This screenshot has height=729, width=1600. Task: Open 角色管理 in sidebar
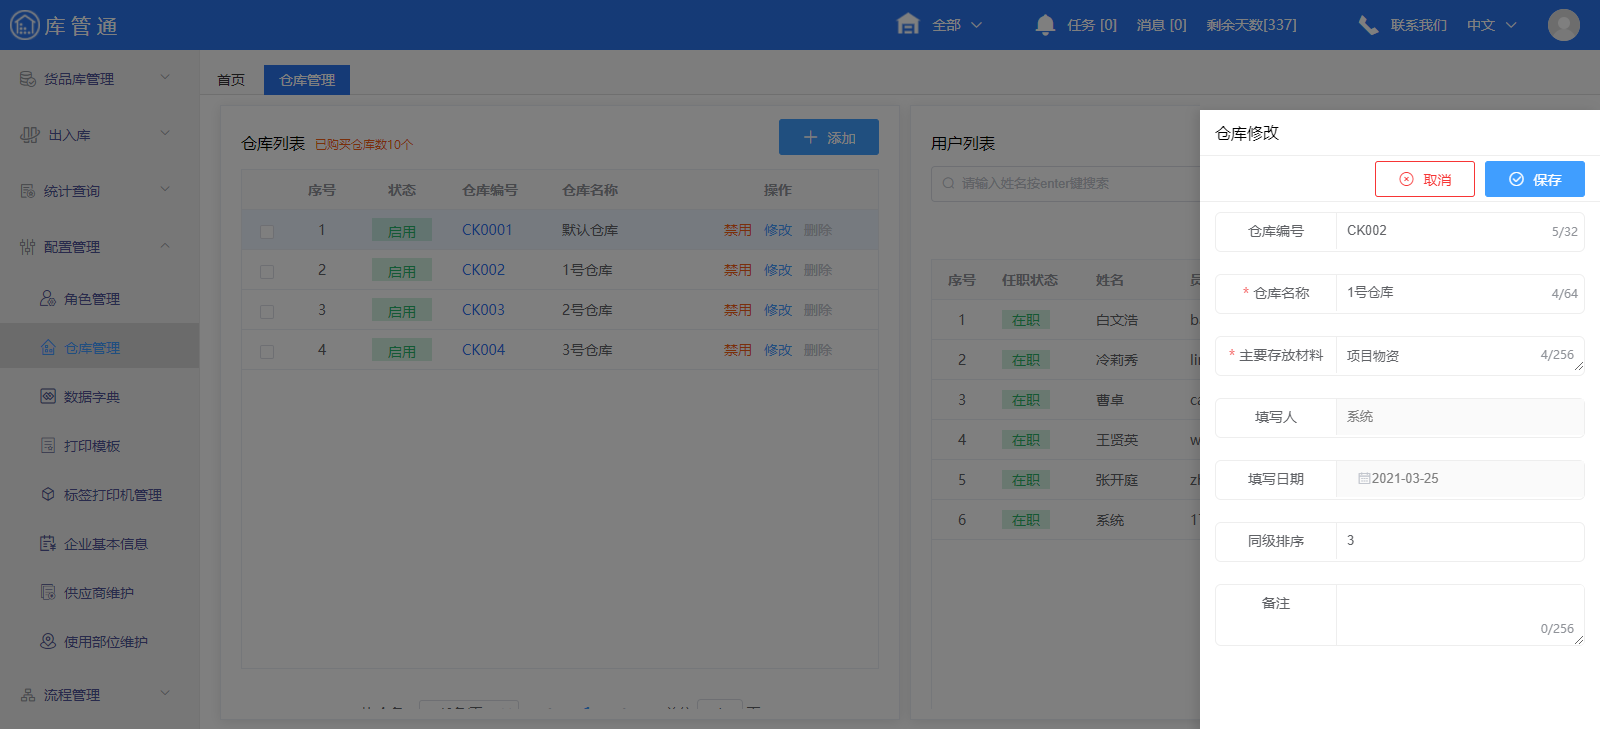(x=92, y=299)
